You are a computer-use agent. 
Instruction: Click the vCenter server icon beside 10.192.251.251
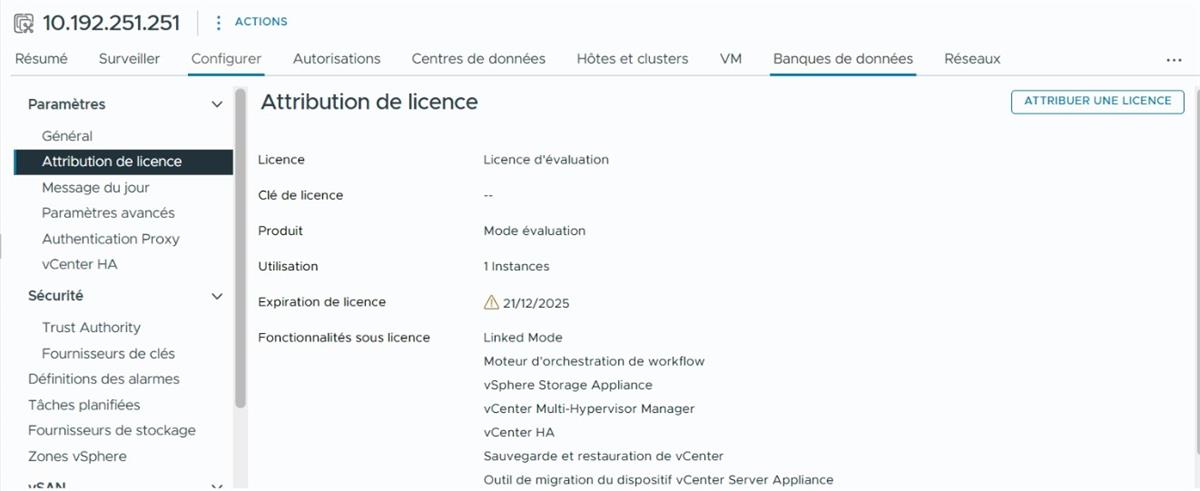[x=24, y=23]
